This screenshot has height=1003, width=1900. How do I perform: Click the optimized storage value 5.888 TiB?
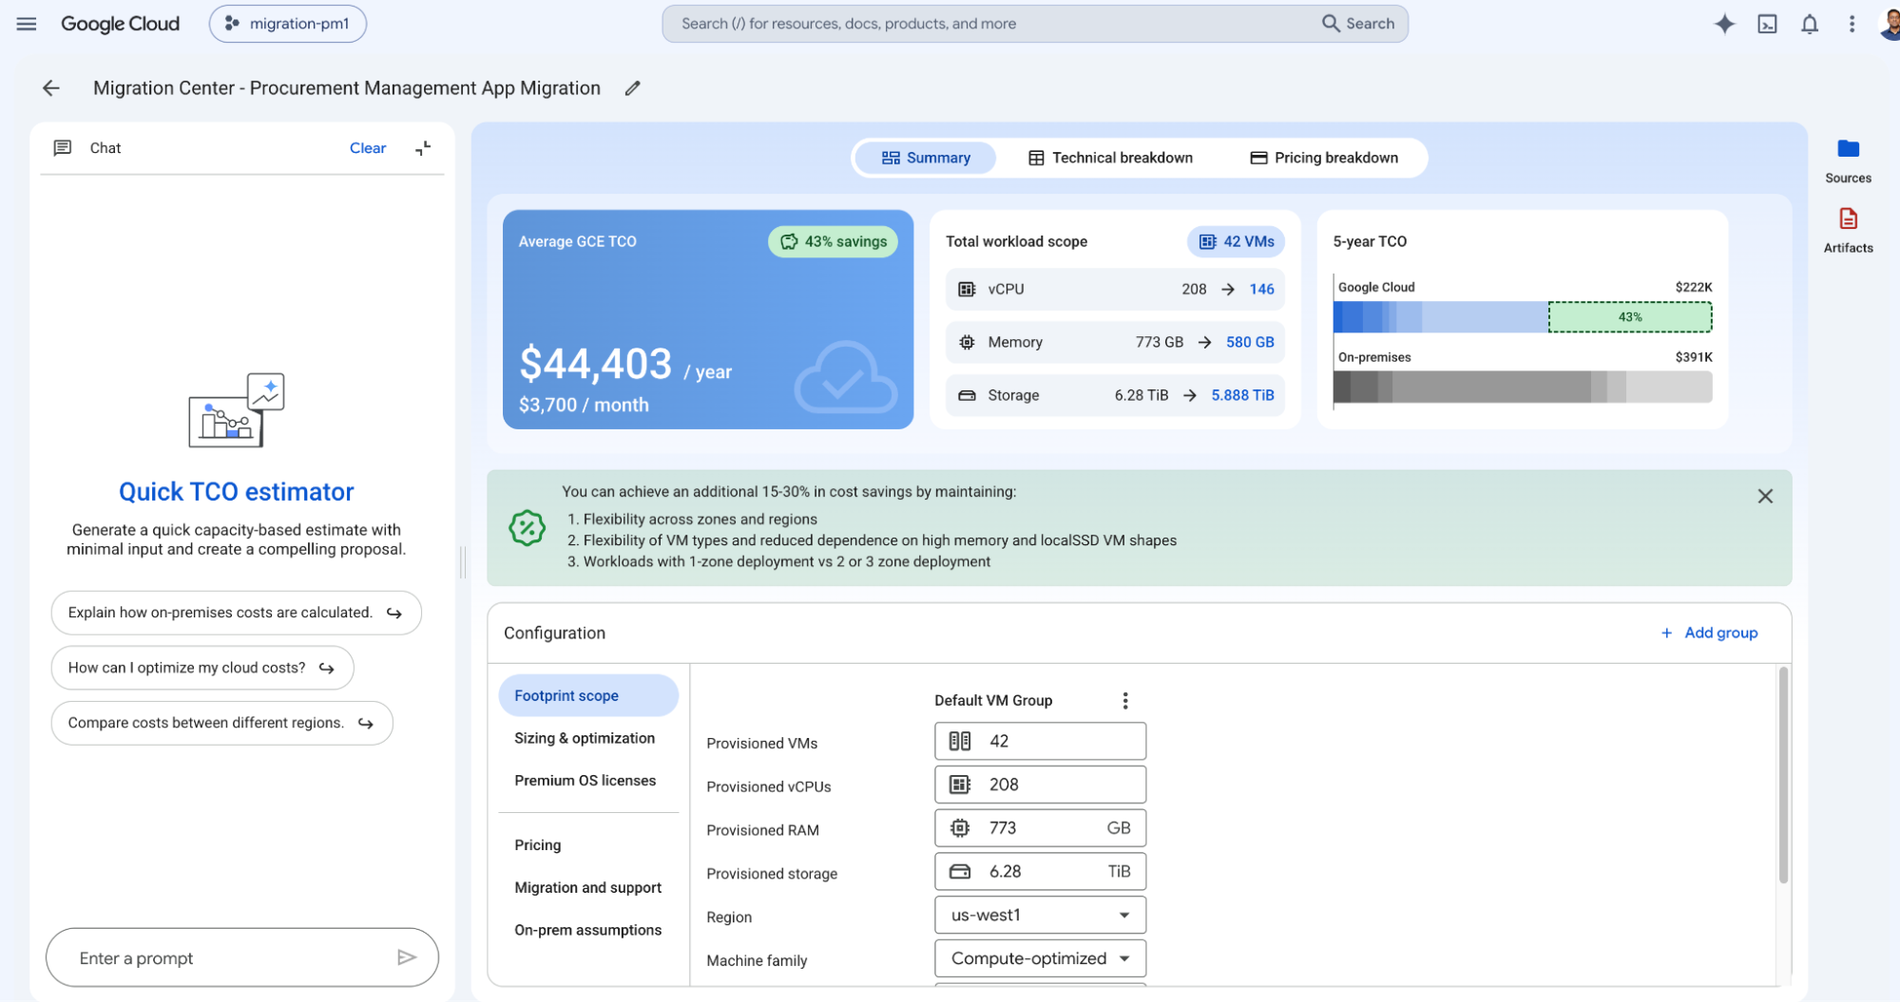pos(1243,395)
